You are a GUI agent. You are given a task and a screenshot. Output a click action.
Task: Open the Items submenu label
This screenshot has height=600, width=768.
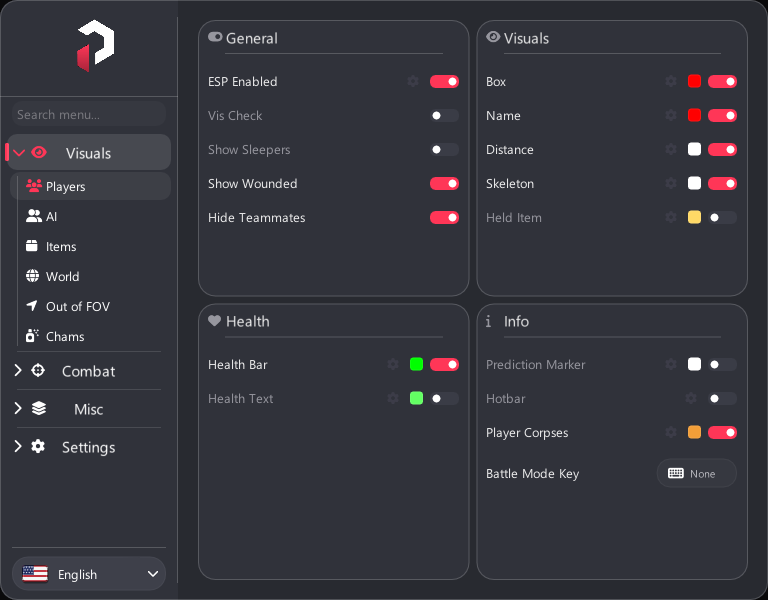(x=61, y=246)
